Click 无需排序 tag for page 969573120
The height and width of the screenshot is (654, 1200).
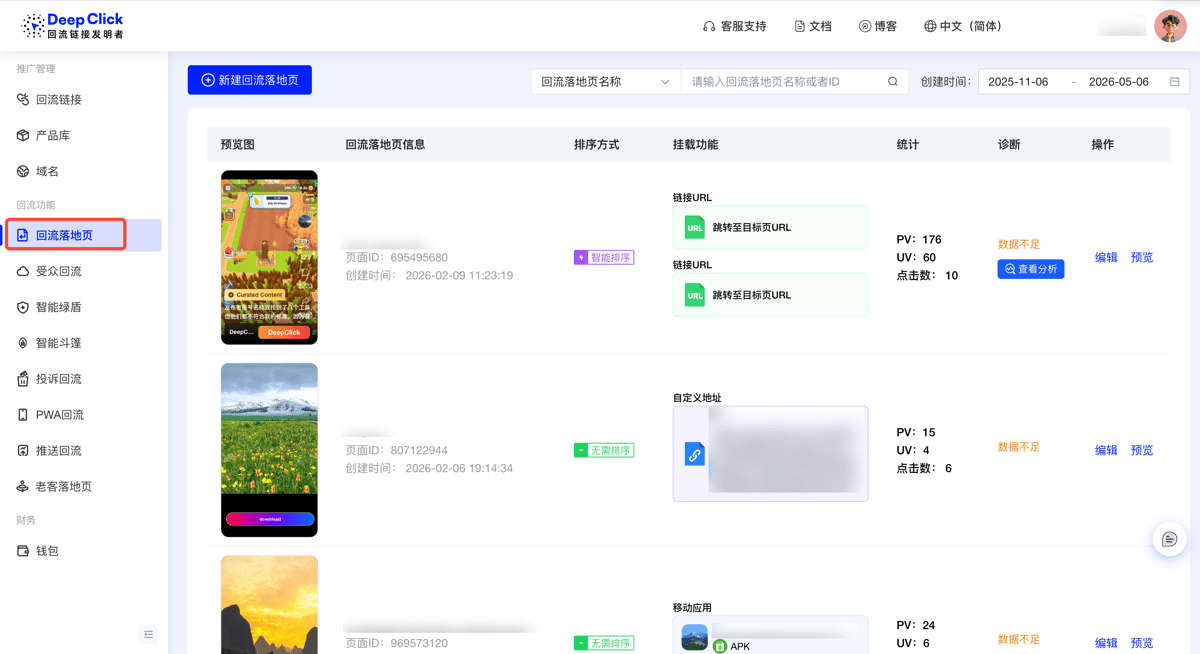pos(604,643)
